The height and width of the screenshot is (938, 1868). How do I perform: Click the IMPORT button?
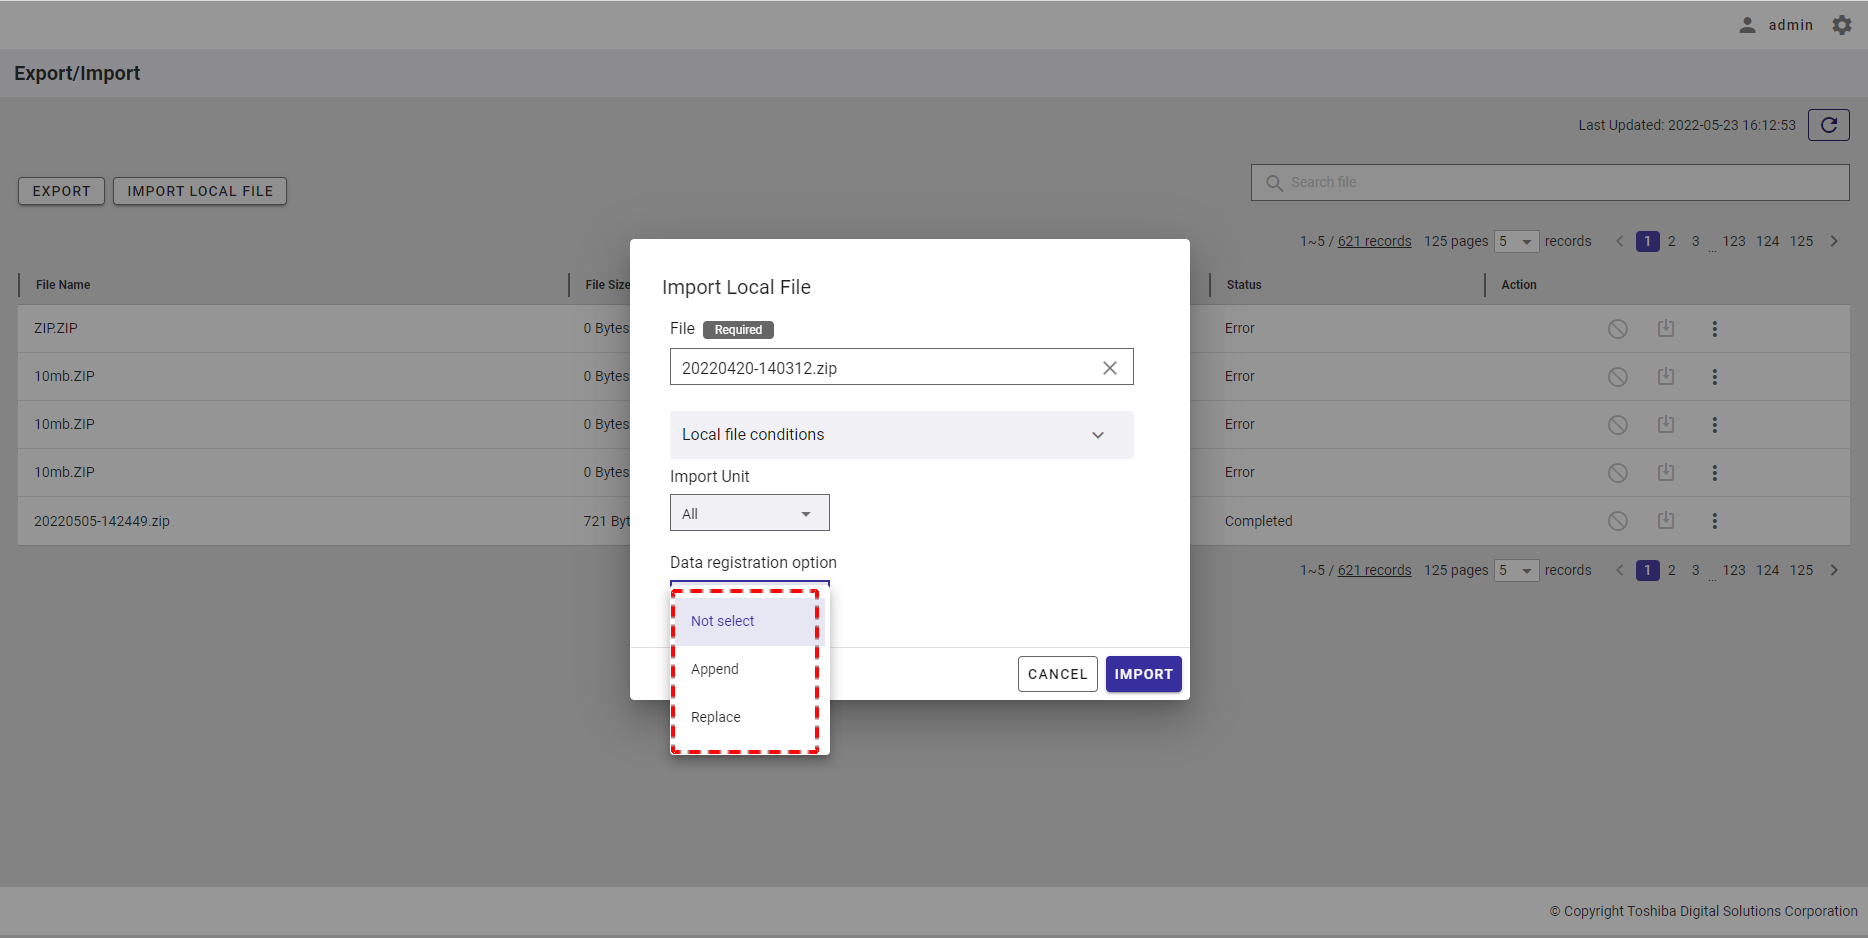(1143, 674)
